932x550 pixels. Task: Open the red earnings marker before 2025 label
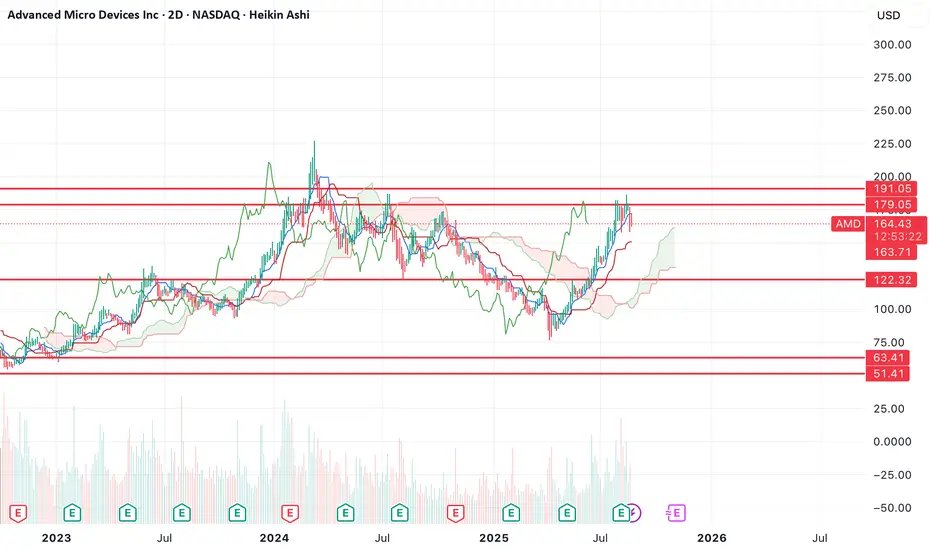tap(455, 513)
